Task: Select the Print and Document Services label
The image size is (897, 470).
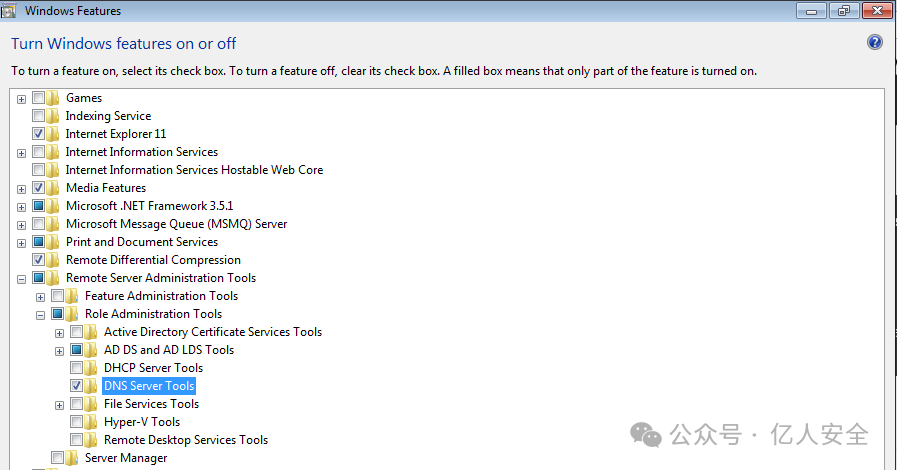Action: pos(142,242)
